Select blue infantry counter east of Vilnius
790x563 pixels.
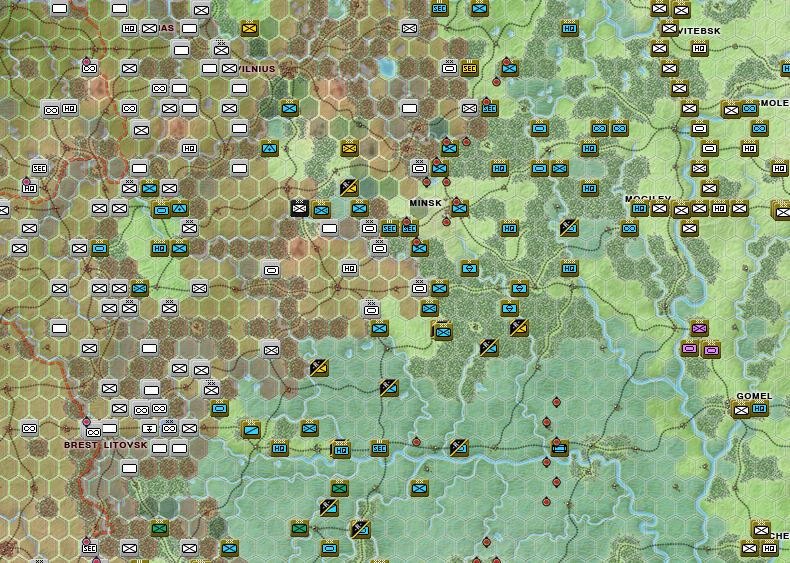pos(289,108)
